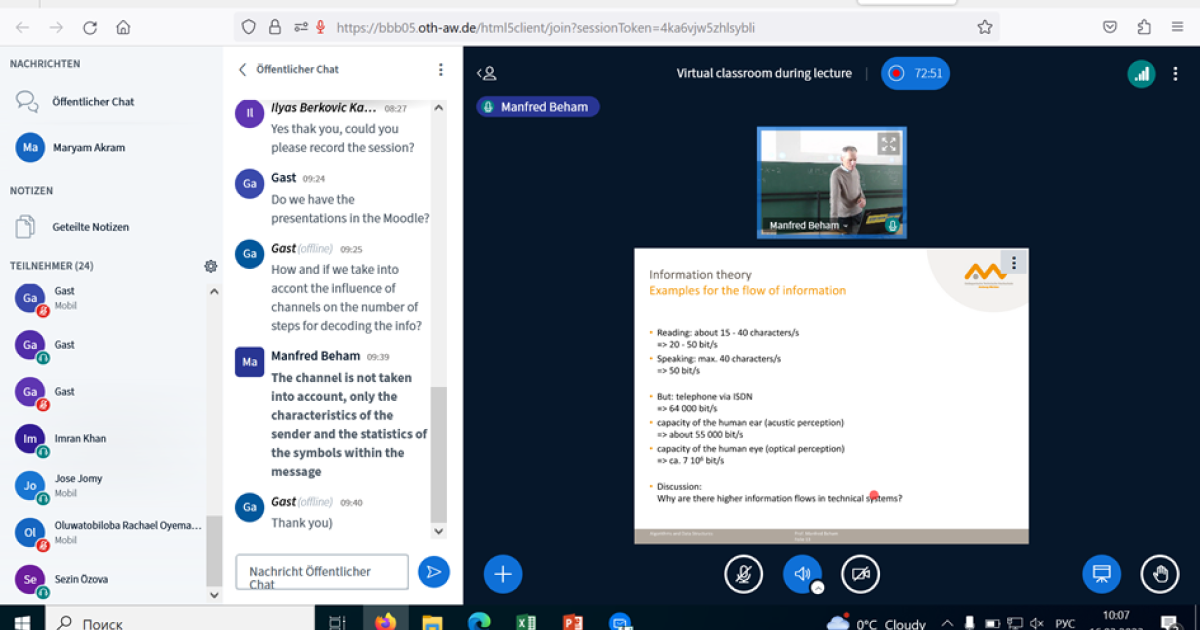Open participants settings gear icon

click(211, 266)
